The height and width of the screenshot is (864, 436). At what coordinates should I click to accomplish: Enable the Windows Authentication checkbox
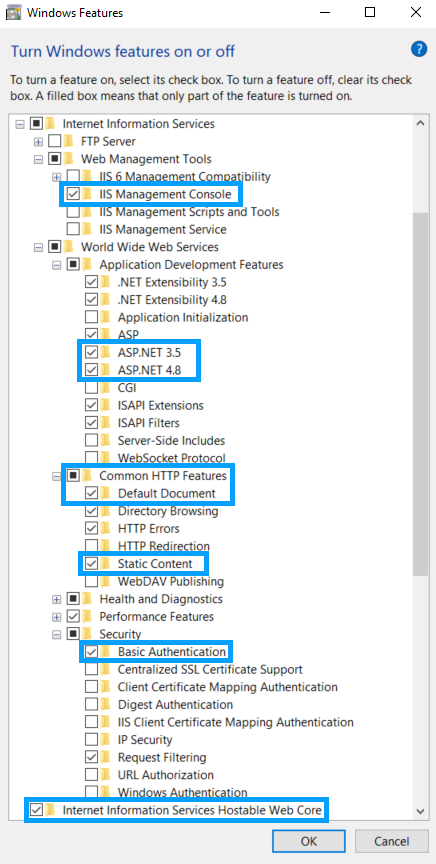pyautogui.click(x=91, y=792)
